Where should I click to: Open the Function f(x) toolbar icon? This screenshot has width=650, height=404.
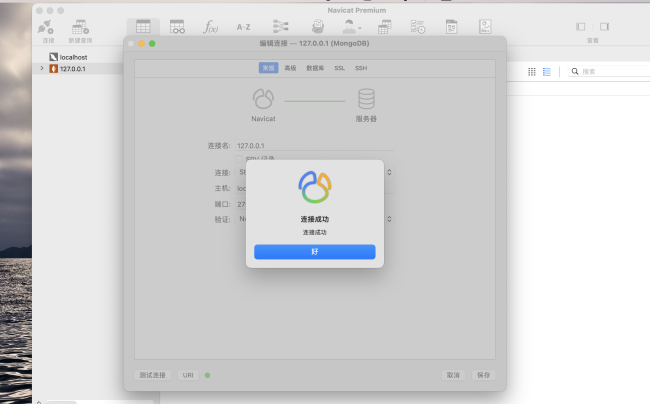click(x=211, y=27)
